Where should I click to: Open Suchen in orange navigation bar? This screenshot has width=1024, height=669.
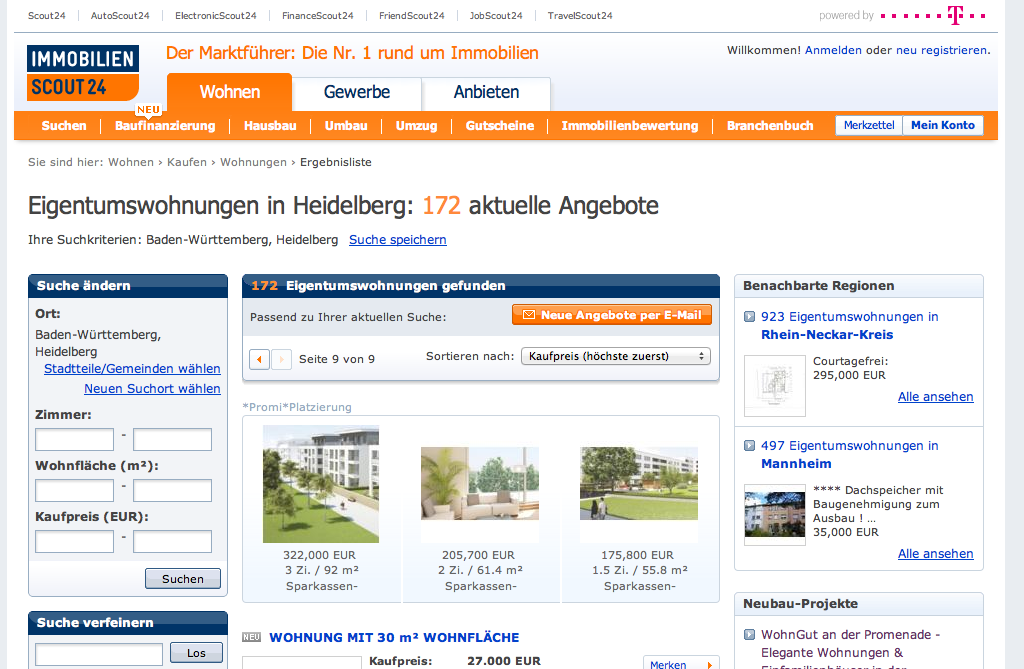click(x=64, y=125)
